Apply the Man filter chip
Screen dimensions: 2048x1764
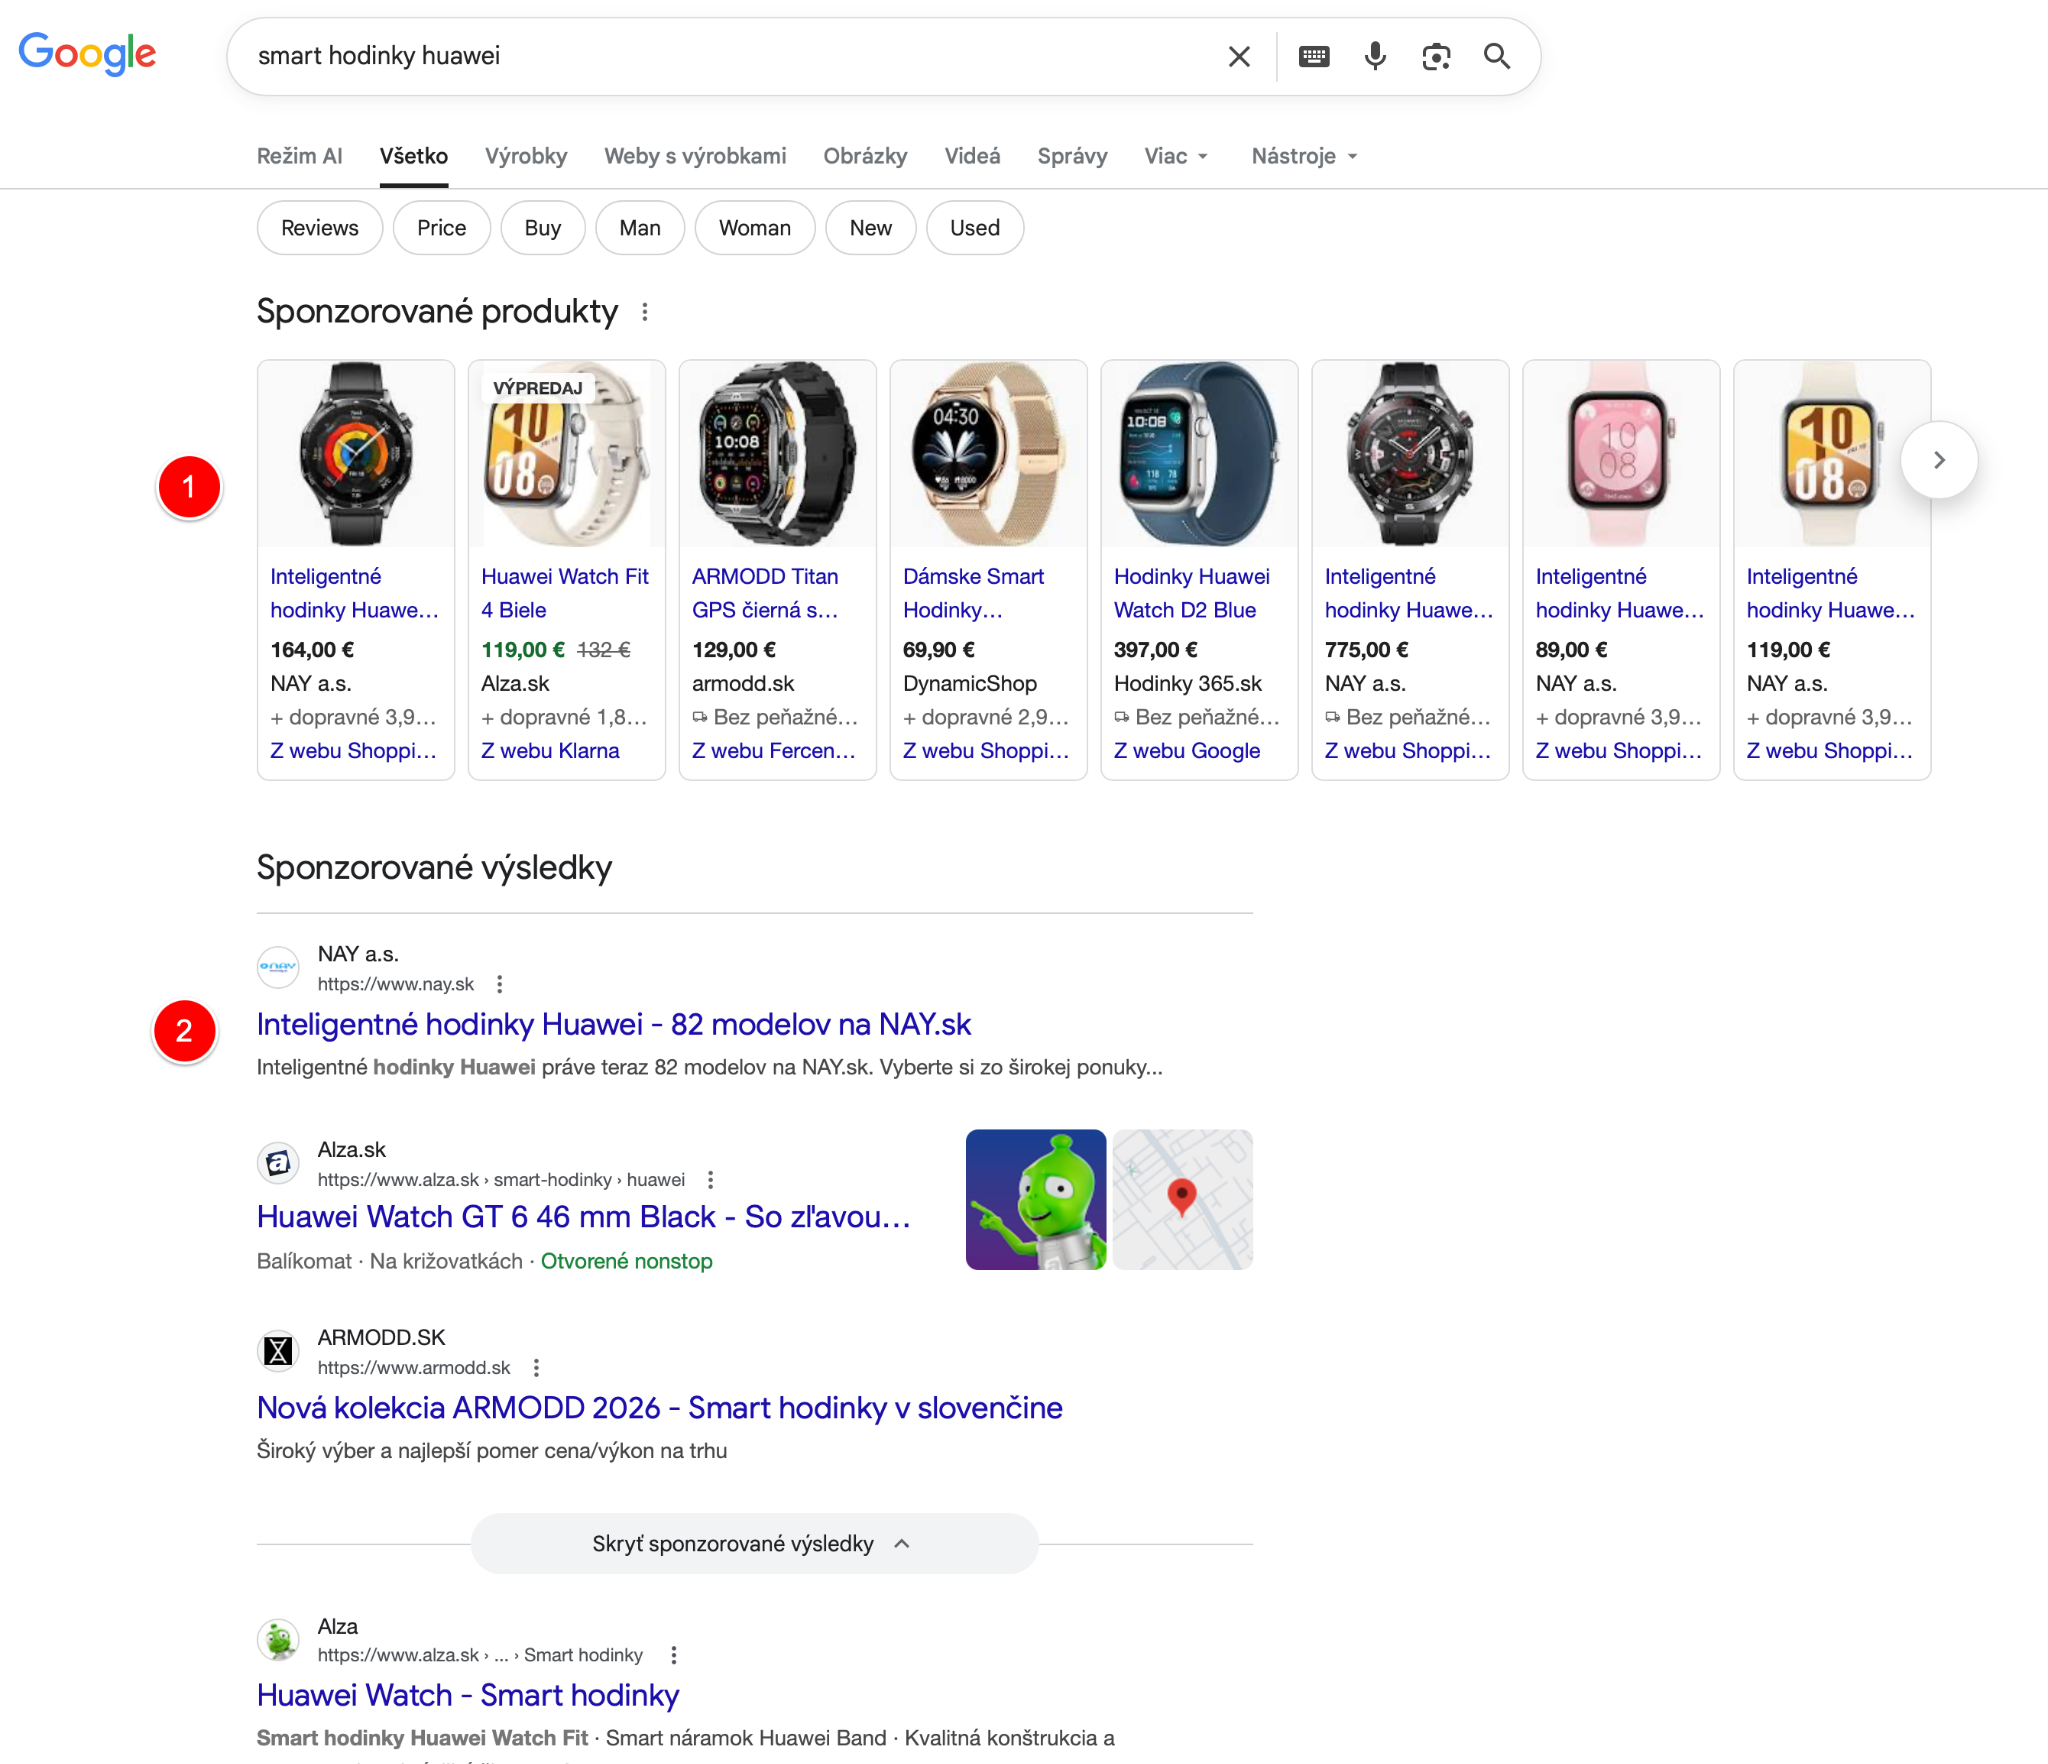pos(640,228)
